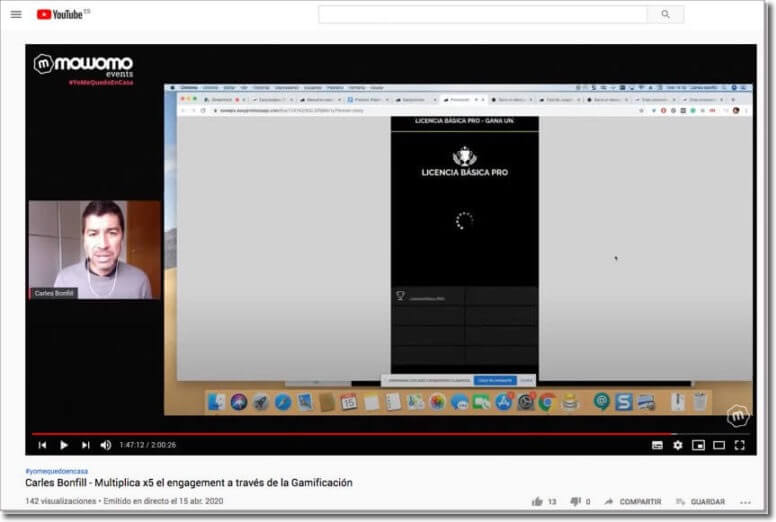776x522 pixels.
Task: Open the player settings gear
Action: click(x=678, y=445)
